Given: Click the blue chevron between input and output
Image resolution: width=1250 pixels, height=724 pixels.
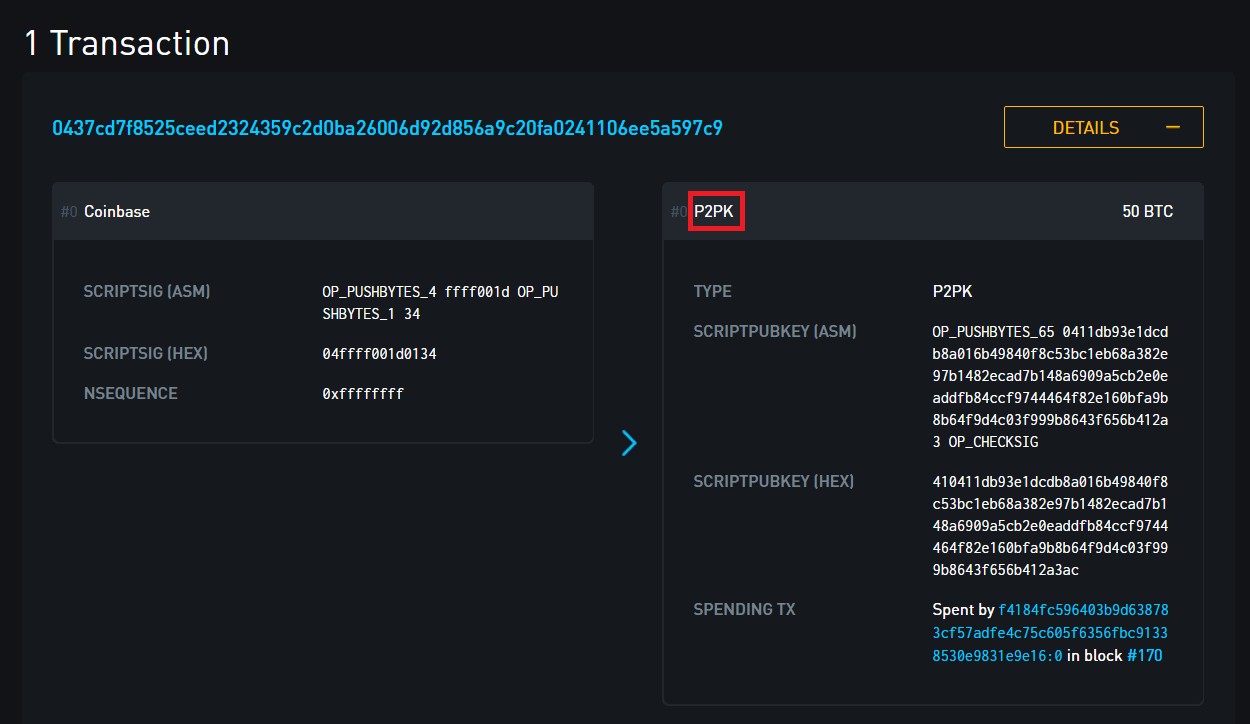Looking at the screenshot, I should click(x=629, y=442).
